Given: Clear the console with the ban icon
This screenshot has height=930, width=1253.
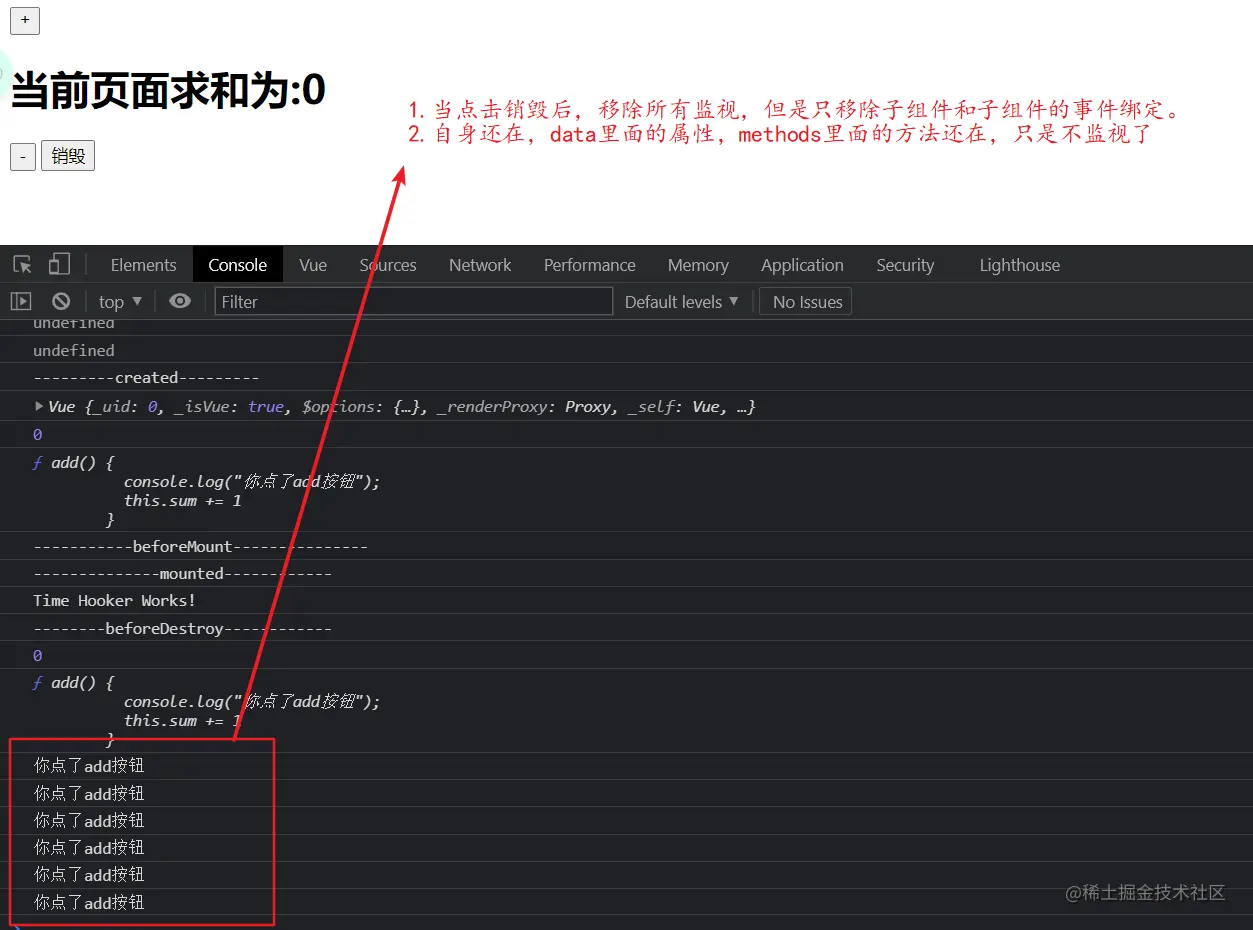Looking at the screenshot, I should pyautogui.click(x=61, y=301).
